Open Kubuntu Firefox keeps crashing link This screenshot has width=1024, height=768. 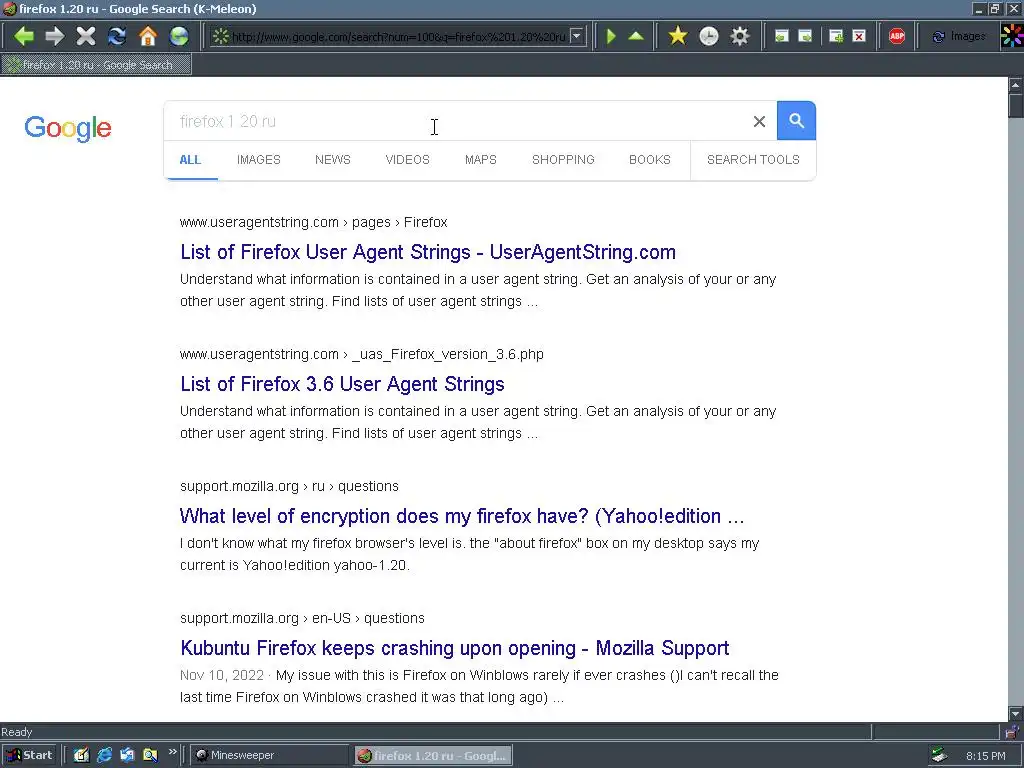tap(455, 648)
